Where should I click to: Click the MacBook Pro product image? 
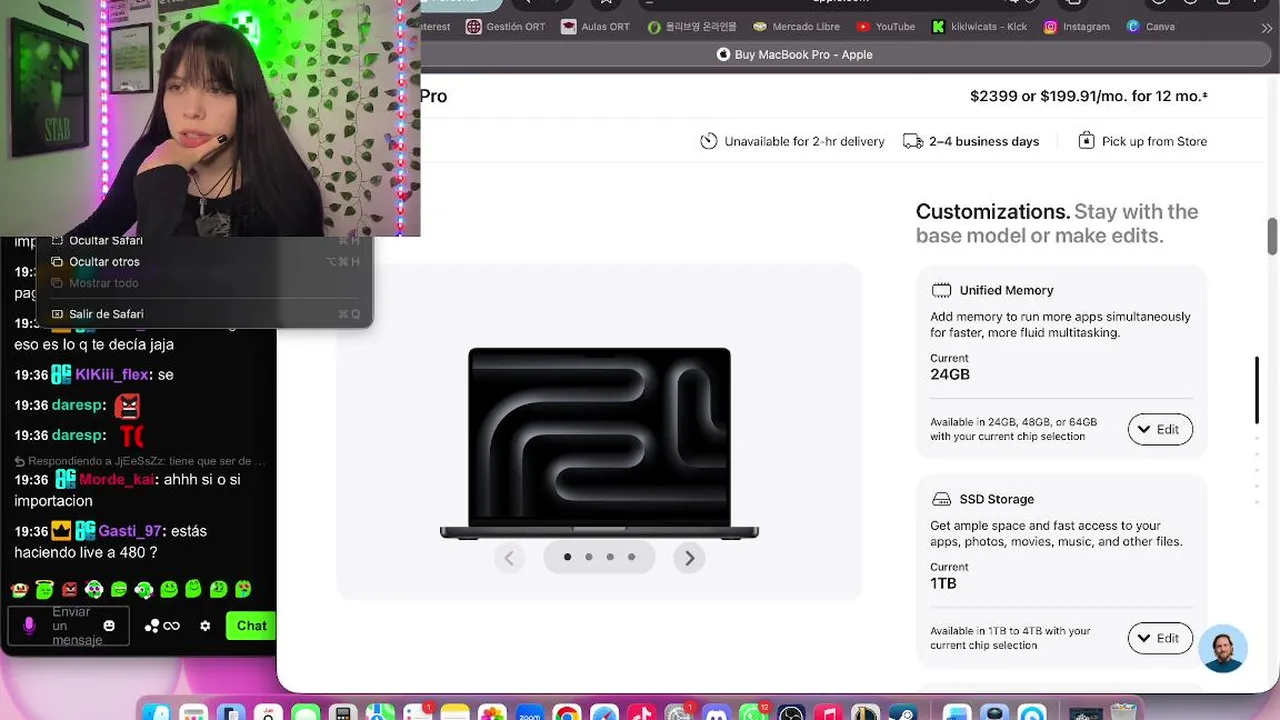pos(599,443)
